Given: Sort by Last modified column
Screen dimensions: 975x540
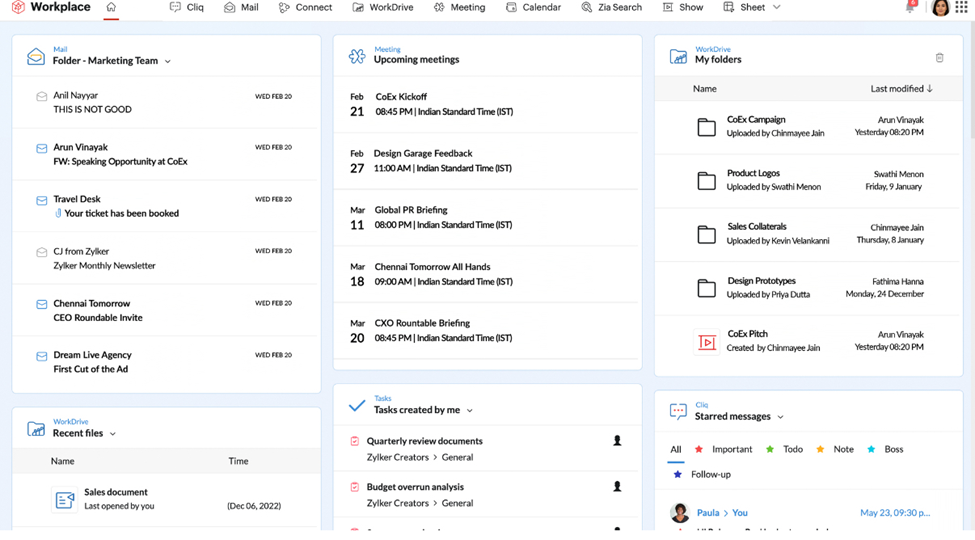Looking at the screenshot, I should [x=902, y=89].
